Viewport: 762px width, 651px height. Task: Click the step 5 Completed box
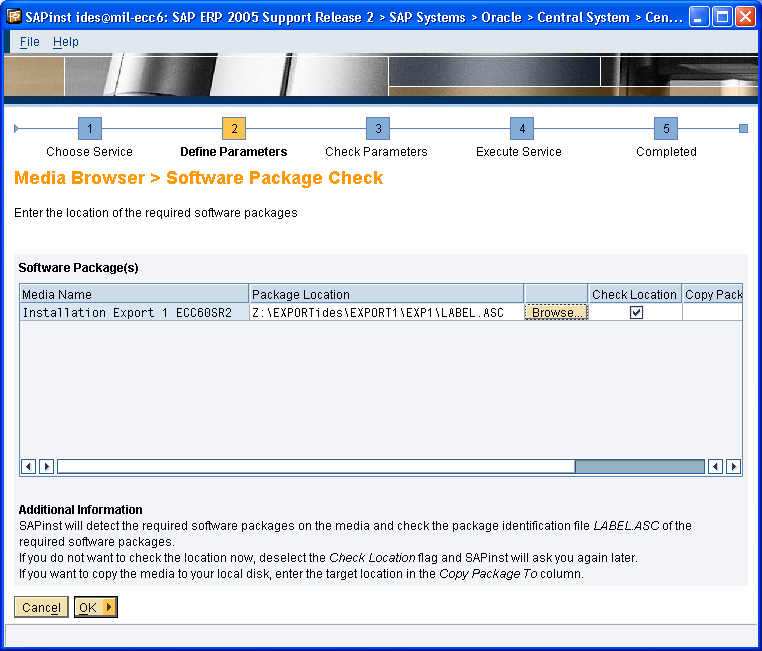click(x=666, y=129)
